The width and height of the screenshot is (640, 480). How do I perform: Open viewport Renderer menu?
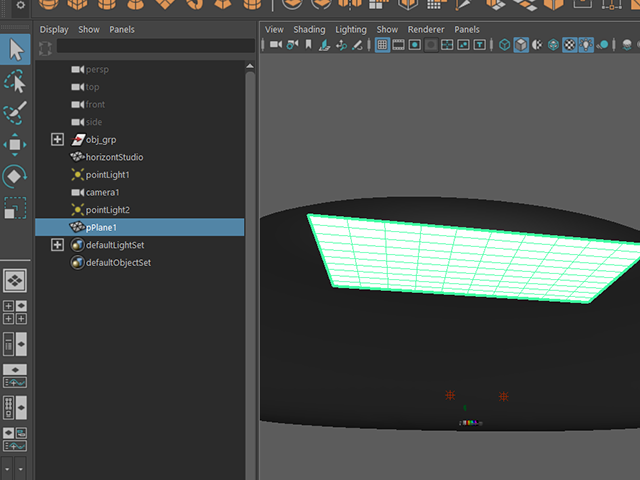pyautogui.click(x=426, y=30)
